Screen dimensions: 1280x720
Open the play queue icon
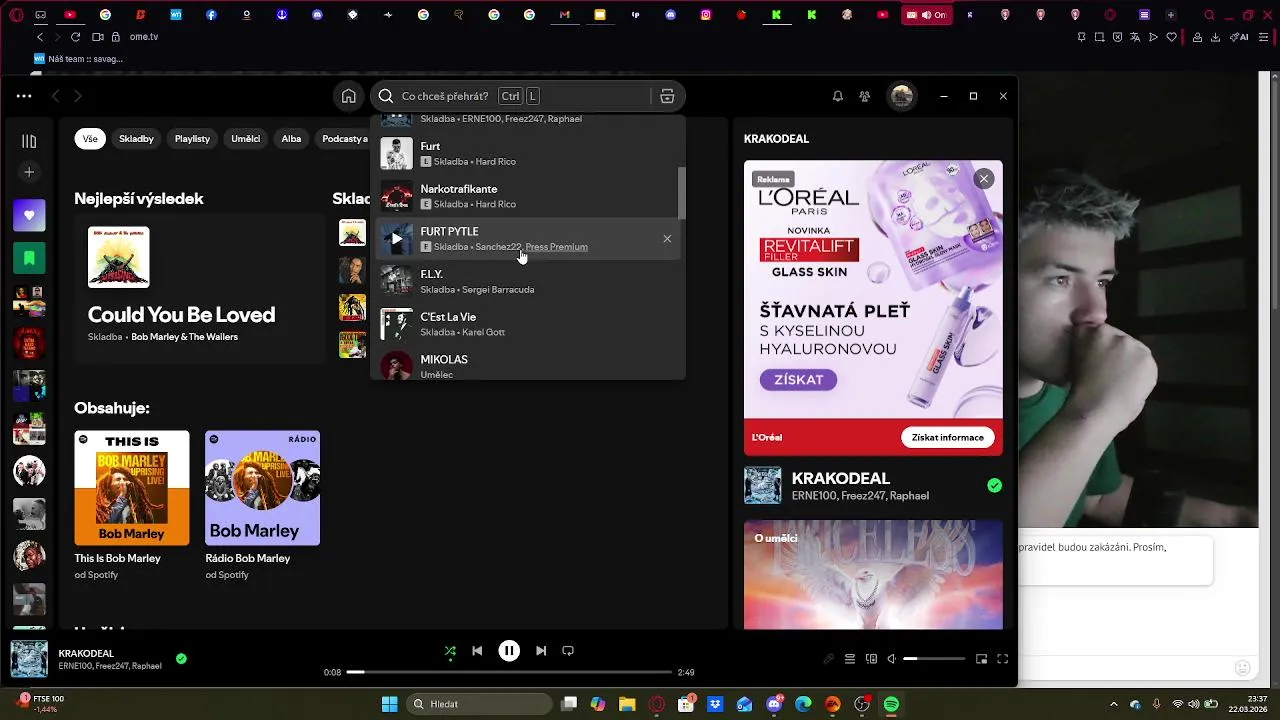coord(850,659)
